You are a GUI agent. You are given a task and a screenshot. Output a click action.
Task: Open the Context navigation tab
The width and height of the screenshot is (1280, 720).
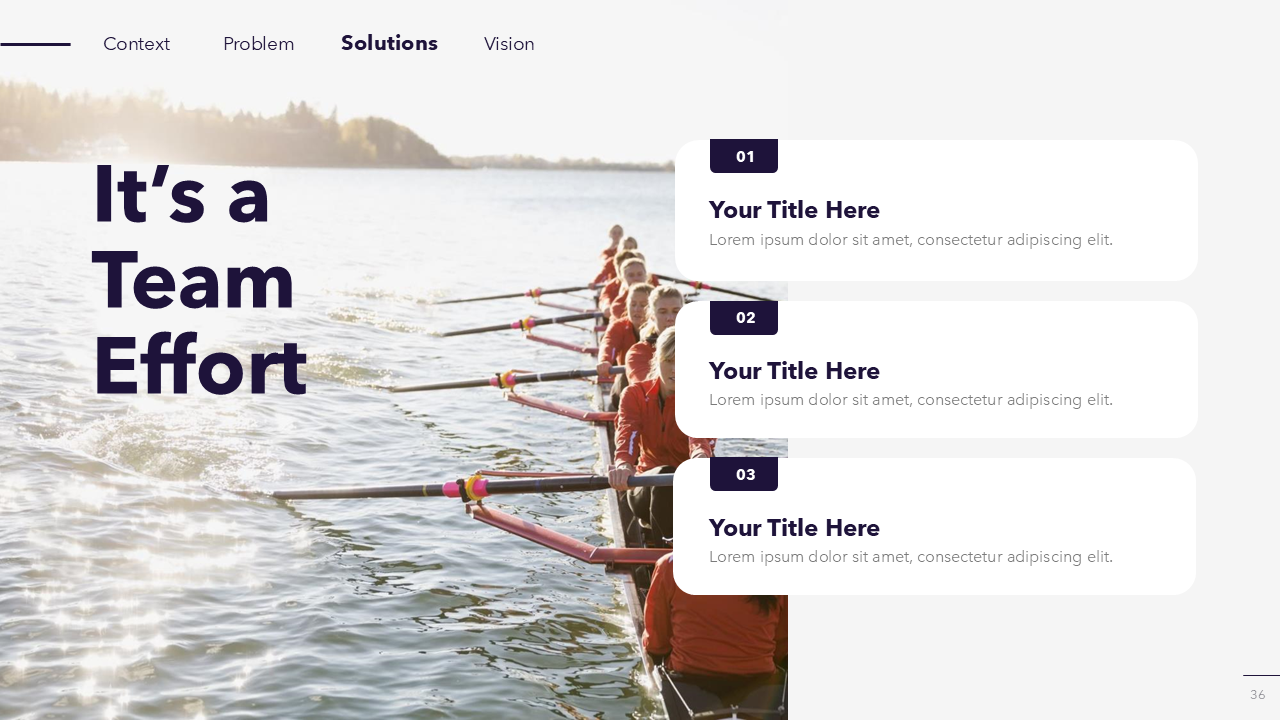click(x=136, y=44)
